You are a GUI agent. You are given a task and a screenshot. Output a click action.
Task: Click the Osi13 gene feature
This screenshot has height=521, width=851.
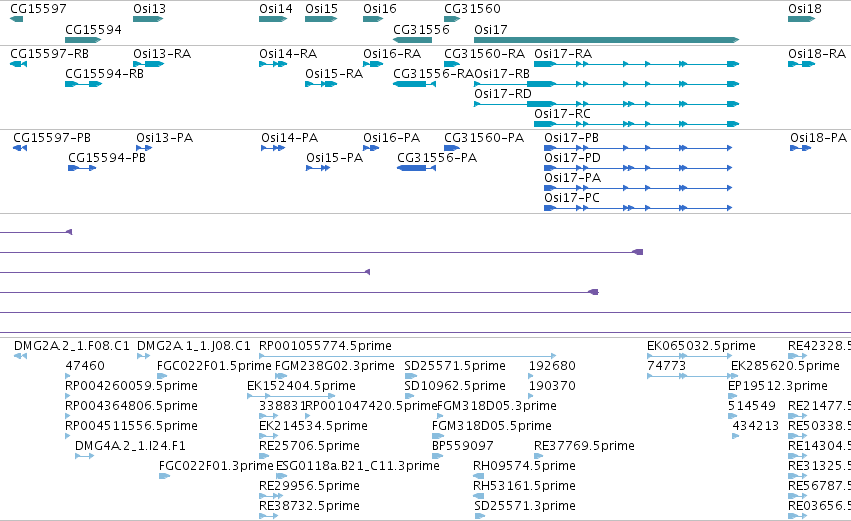coord(148,19)
